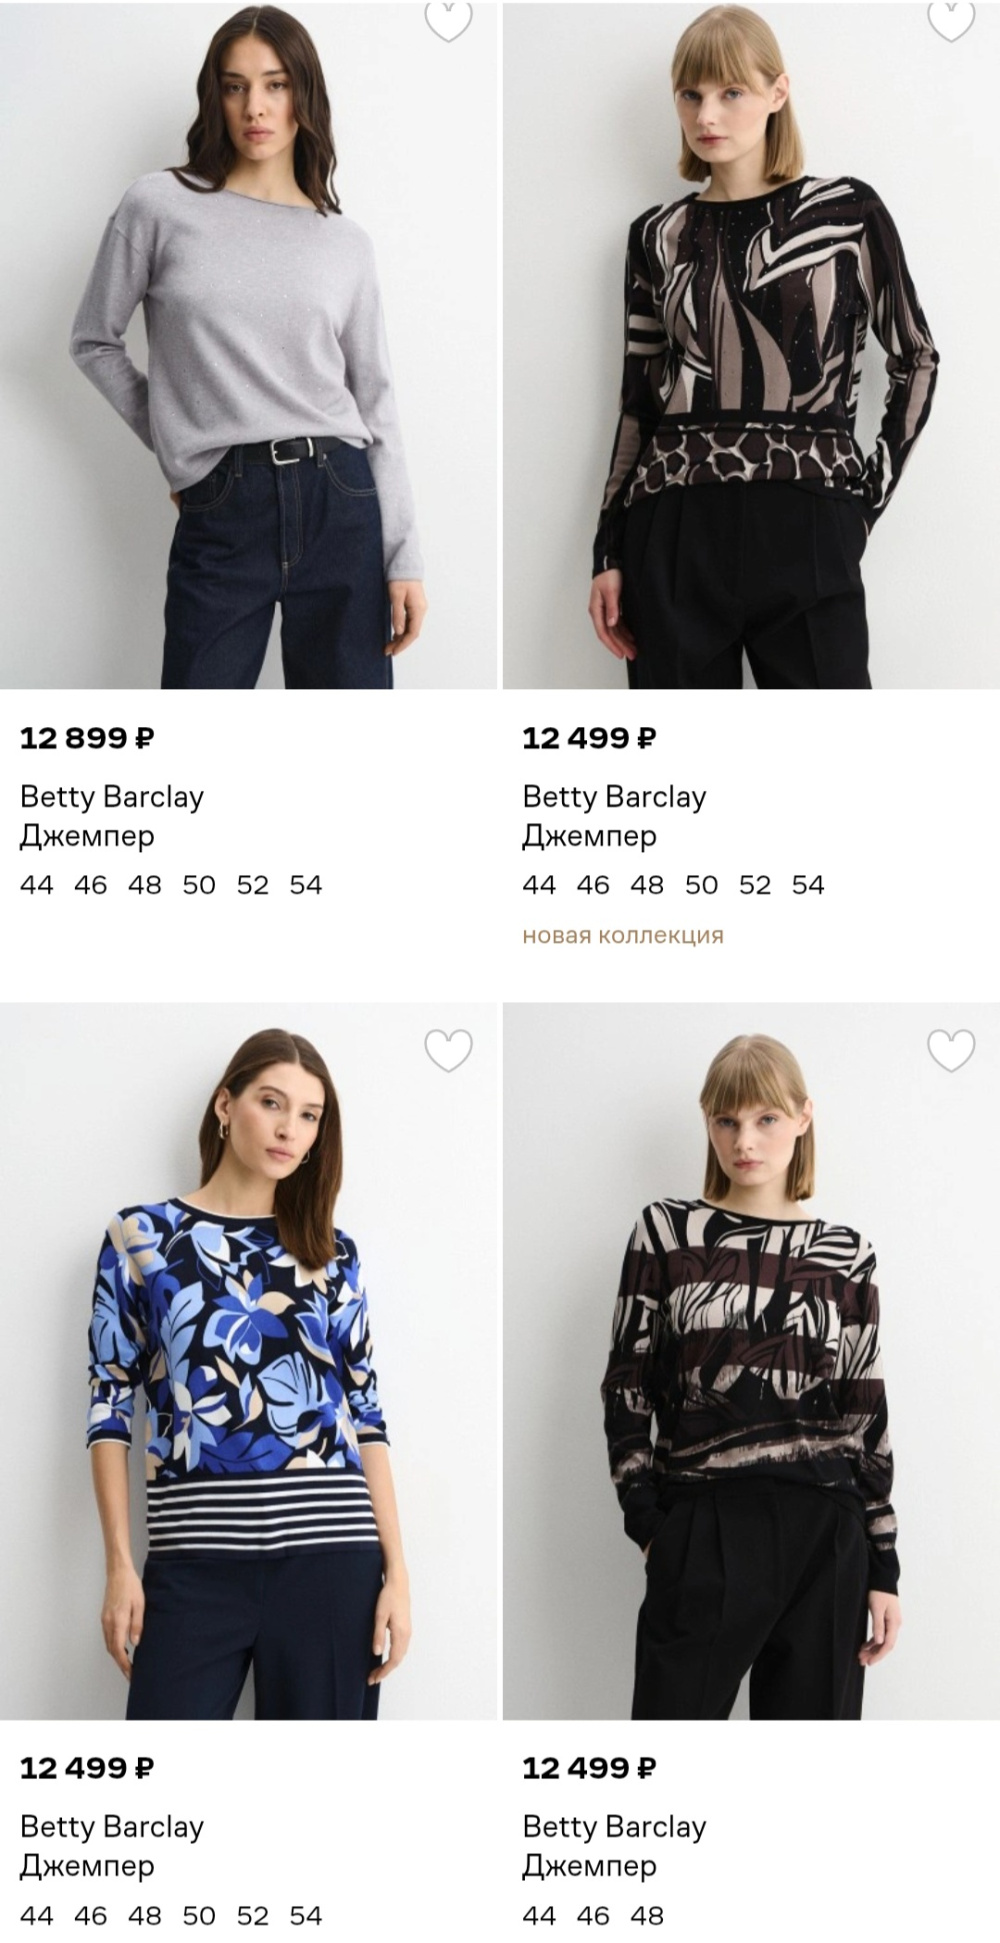Choose size 50 under blue floral jumper
Screen dimensions: 1000x1943
[199, 1915]
